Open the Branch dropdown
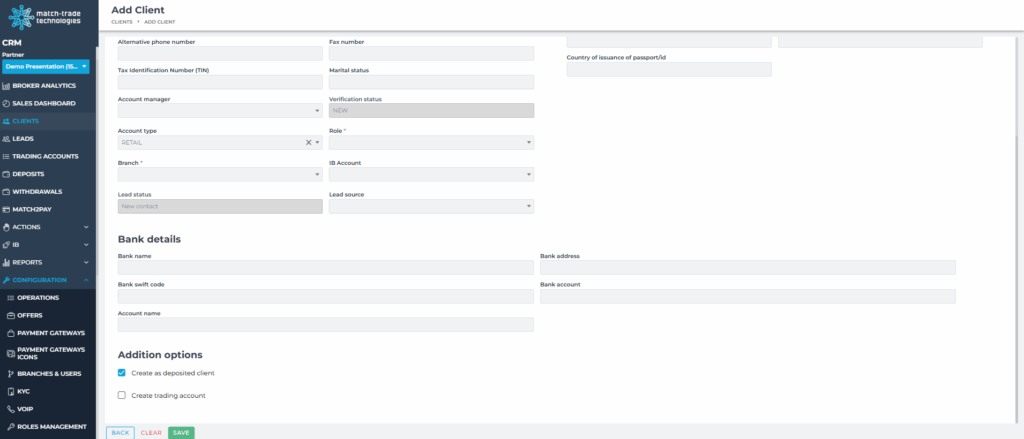This screenshot has height=439, width=1024. 220,175
